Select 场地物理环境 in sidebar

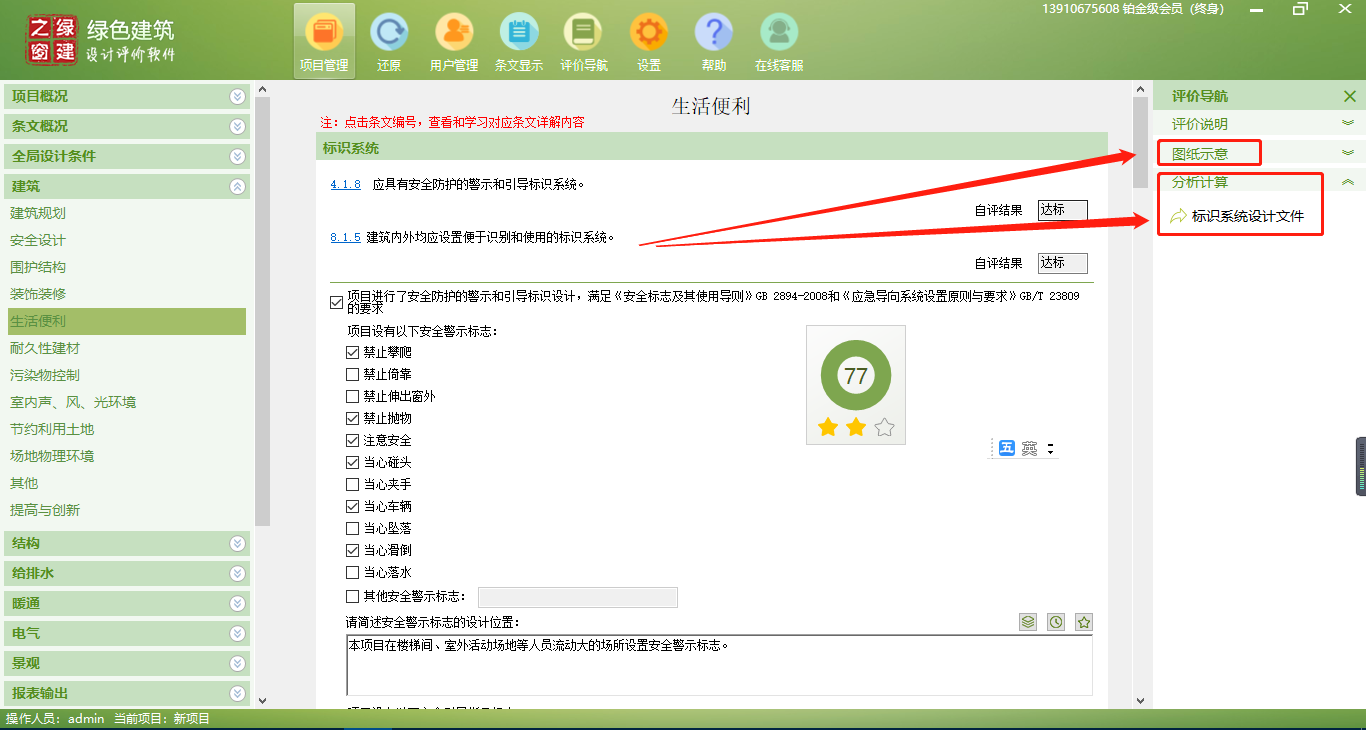(x=52, y=456)
